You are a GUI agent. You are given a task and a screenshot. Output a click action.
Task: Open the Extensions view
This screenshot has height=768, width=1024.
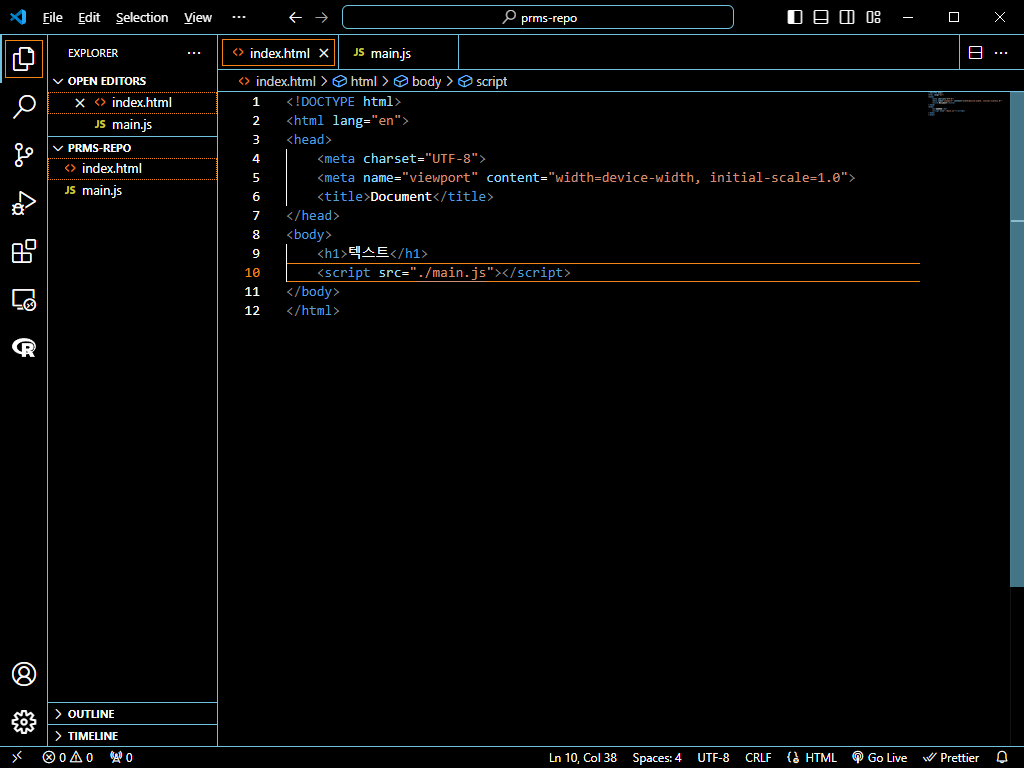click(24, 252)
